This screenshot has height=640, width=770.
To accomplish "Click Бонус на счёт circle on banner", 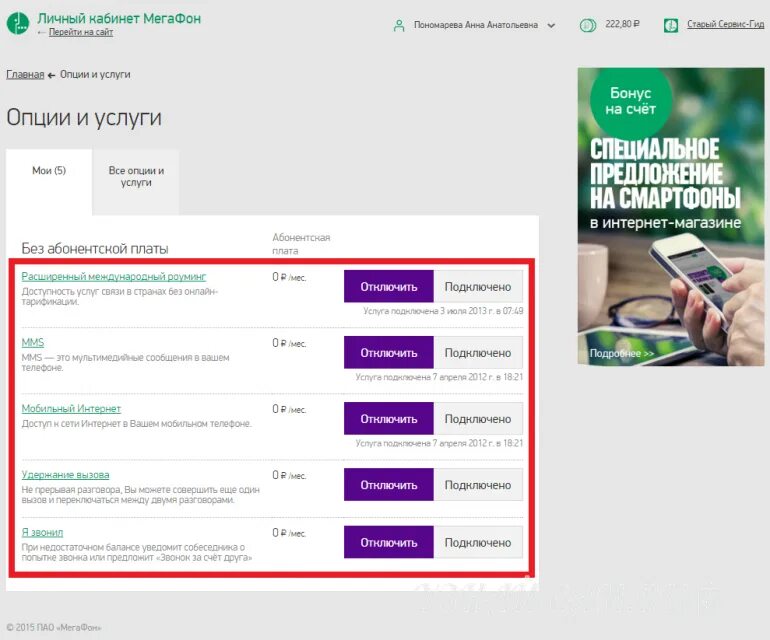I will (631, 101).
